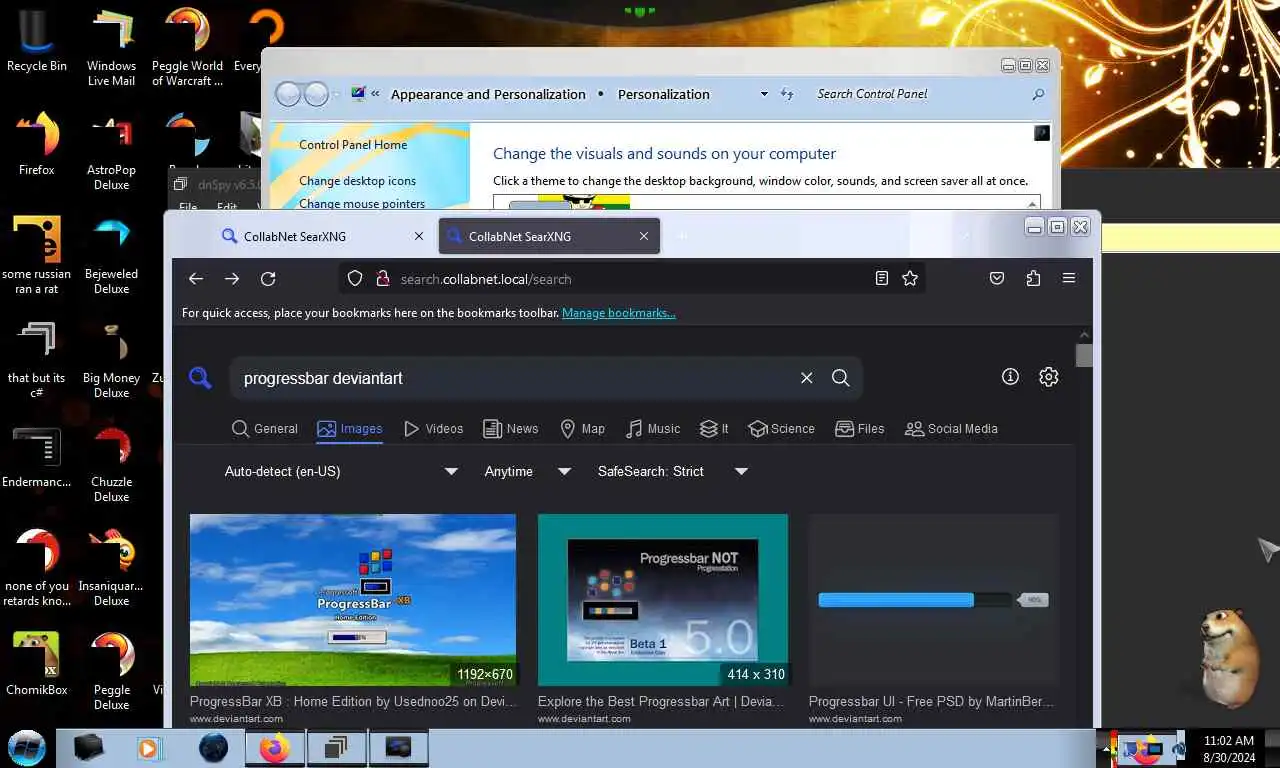Image resolution: width=1280 pixels, height=768 pixels.
Task: Open the SafeSearch: Strict dropdown
Action: click(672, 471)
